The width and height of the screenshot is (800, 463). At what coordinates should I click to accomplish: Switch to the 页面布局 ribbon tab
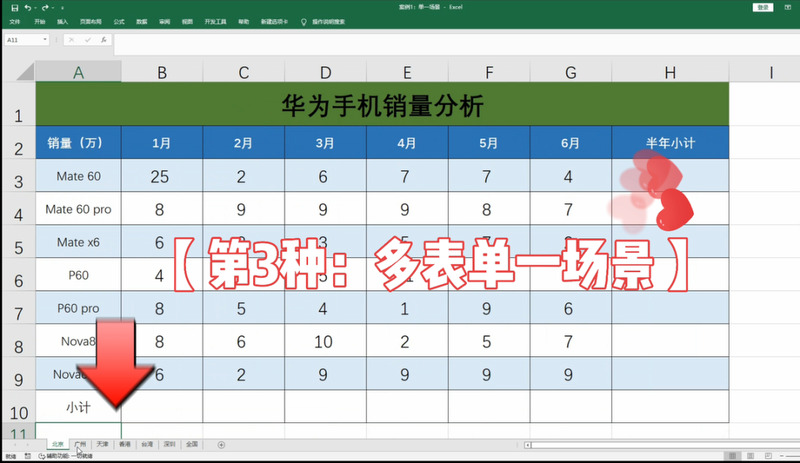(90, 22)
